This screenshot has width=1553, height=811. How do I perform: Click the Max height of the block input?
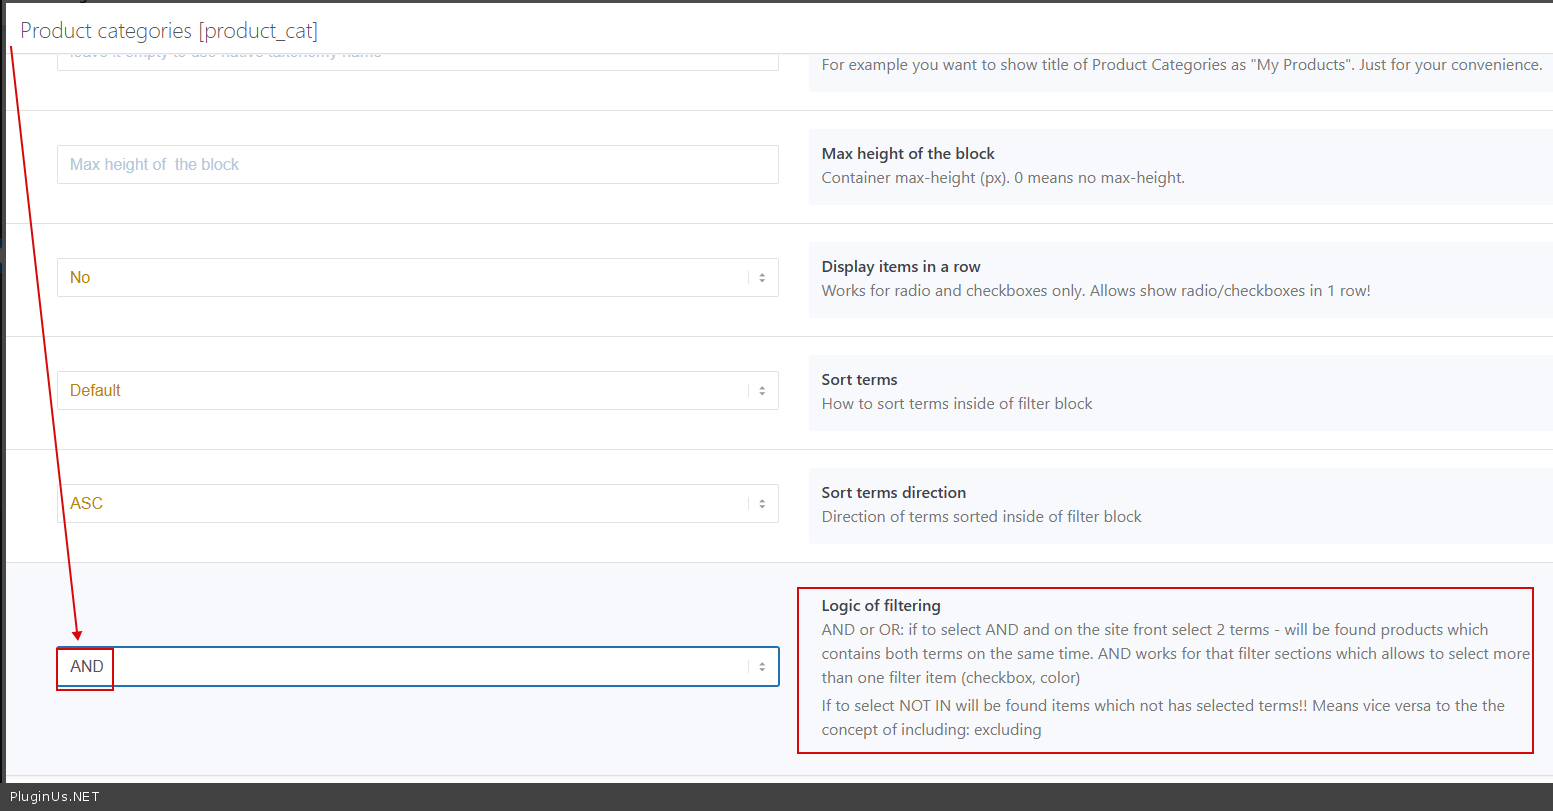point(417,164)
